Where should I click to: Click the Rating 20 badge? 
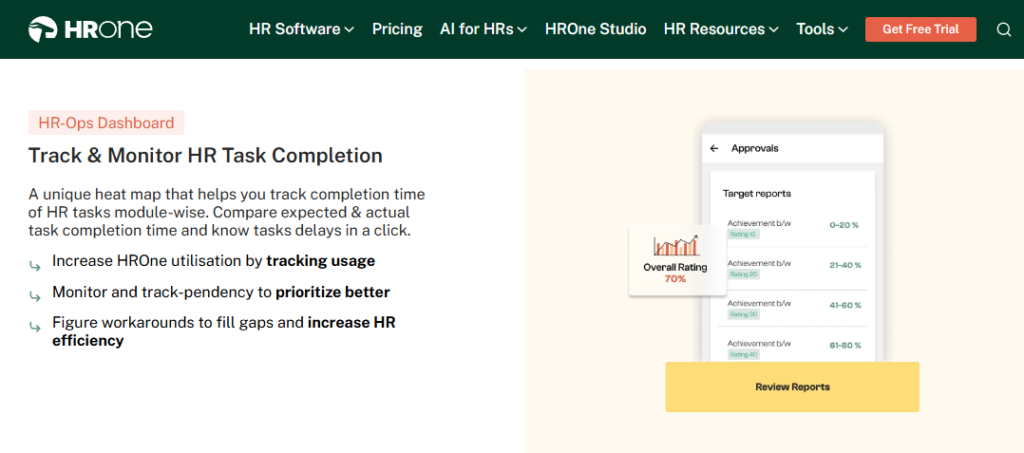(x=743, y=274)
